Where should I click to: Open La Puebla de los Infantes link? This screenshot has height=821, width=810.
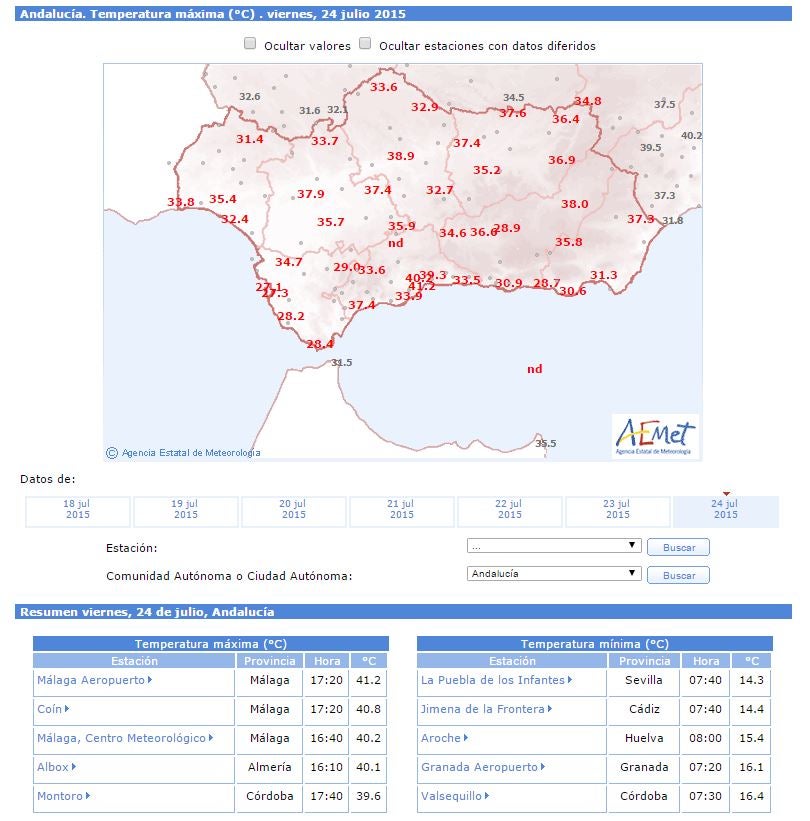pyautogui.click(x=493, y=680)
